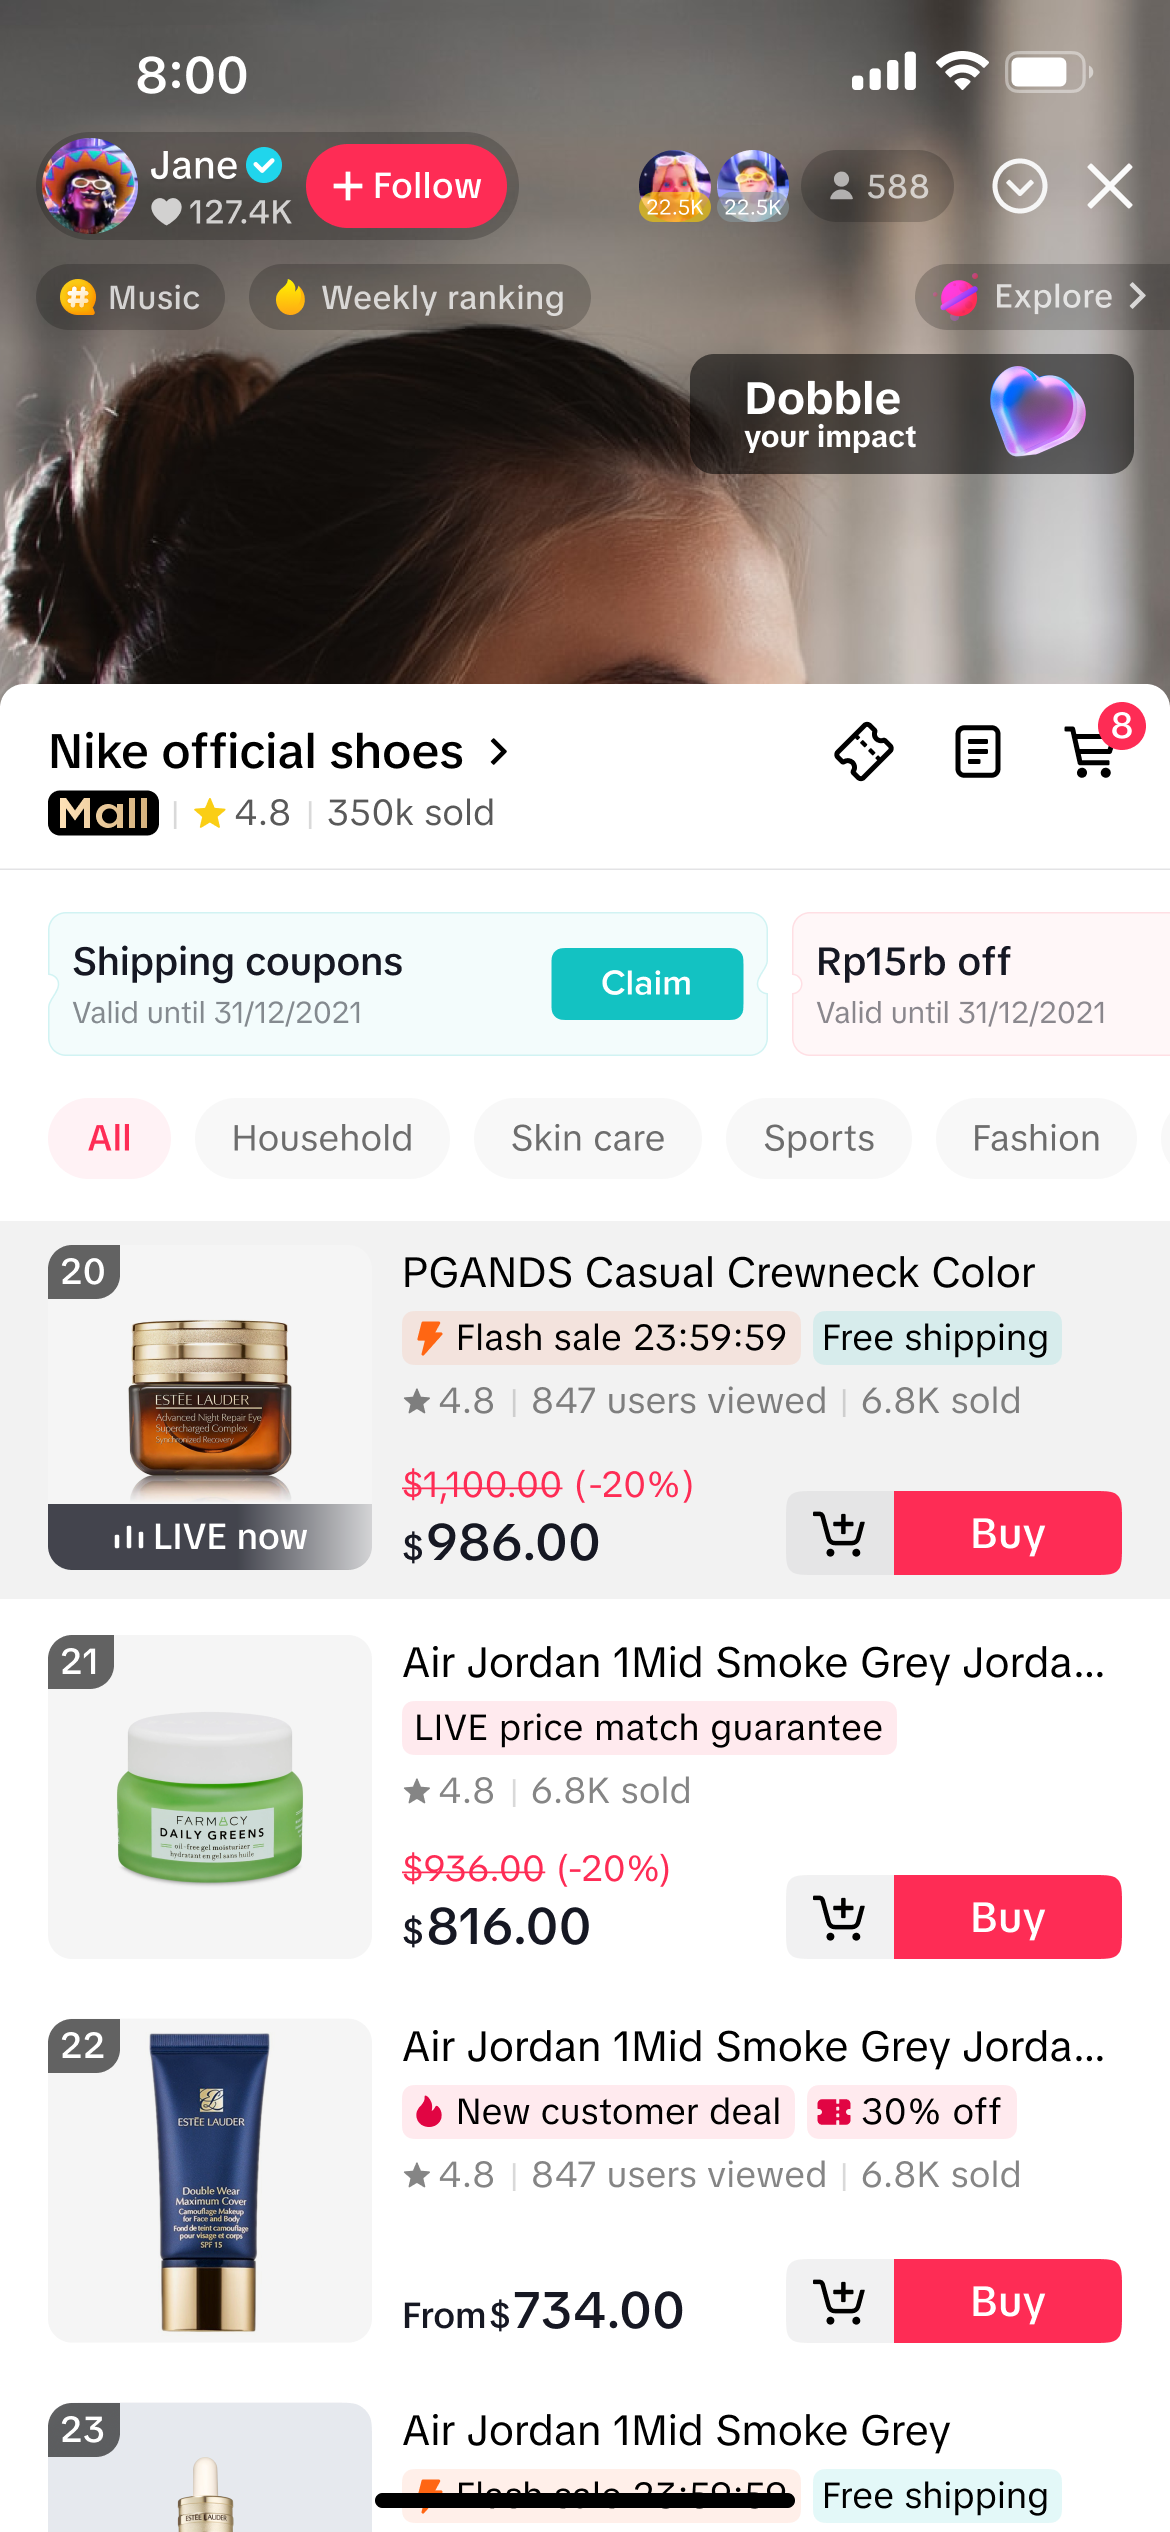Switch to the Skin care tab
The image size is (1170, 2532).
tap(588, 1138)
